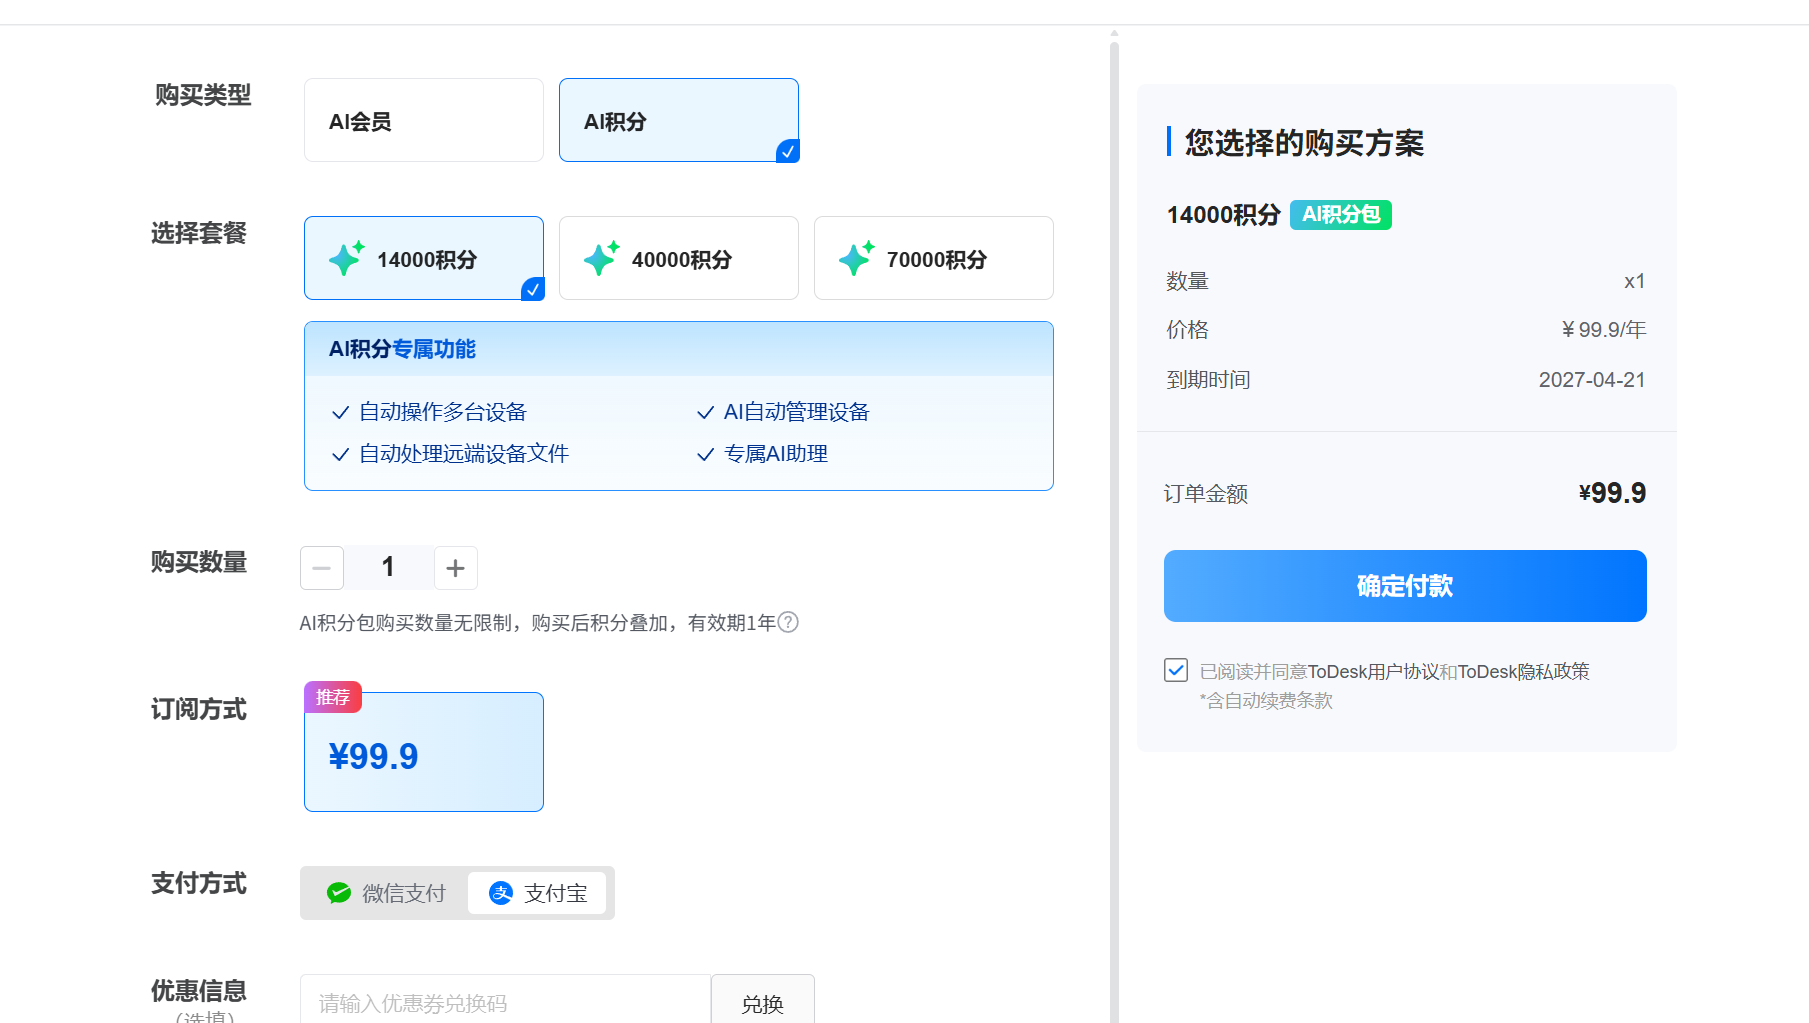The height and width of the screenshot is (1023, 1809).
Task: Click the *含自动续费条款 note
Action: click(1266, 701)
